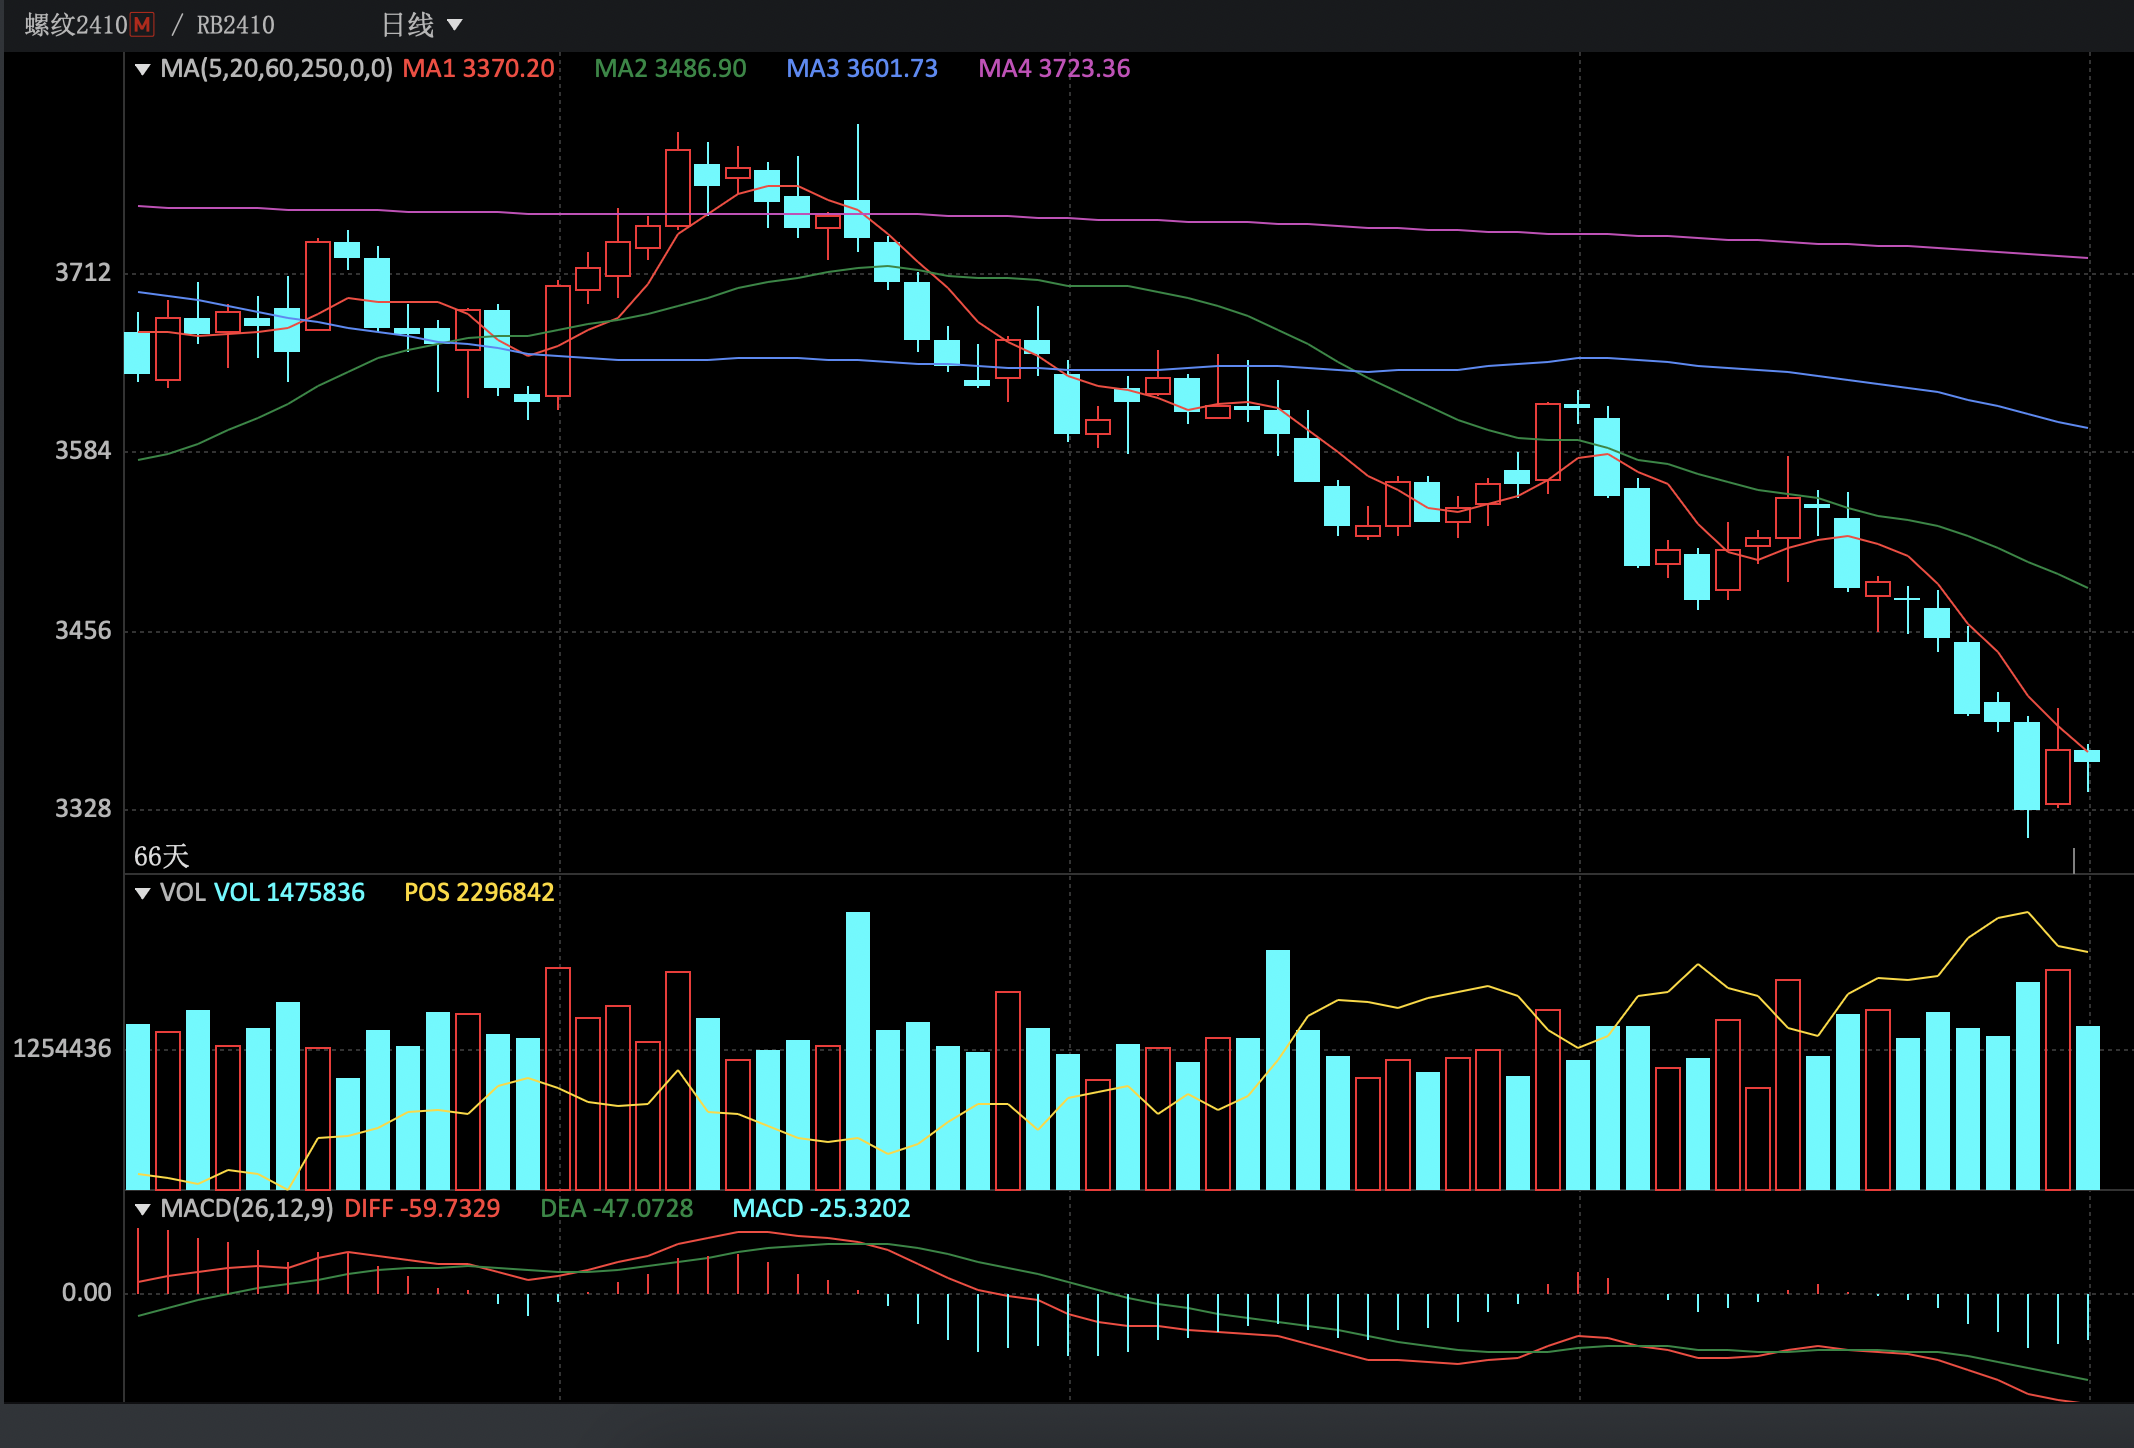Select the red MA1 3370.20 label
The width and height of the screenshot is (2134, 1448).
point(478,69)
